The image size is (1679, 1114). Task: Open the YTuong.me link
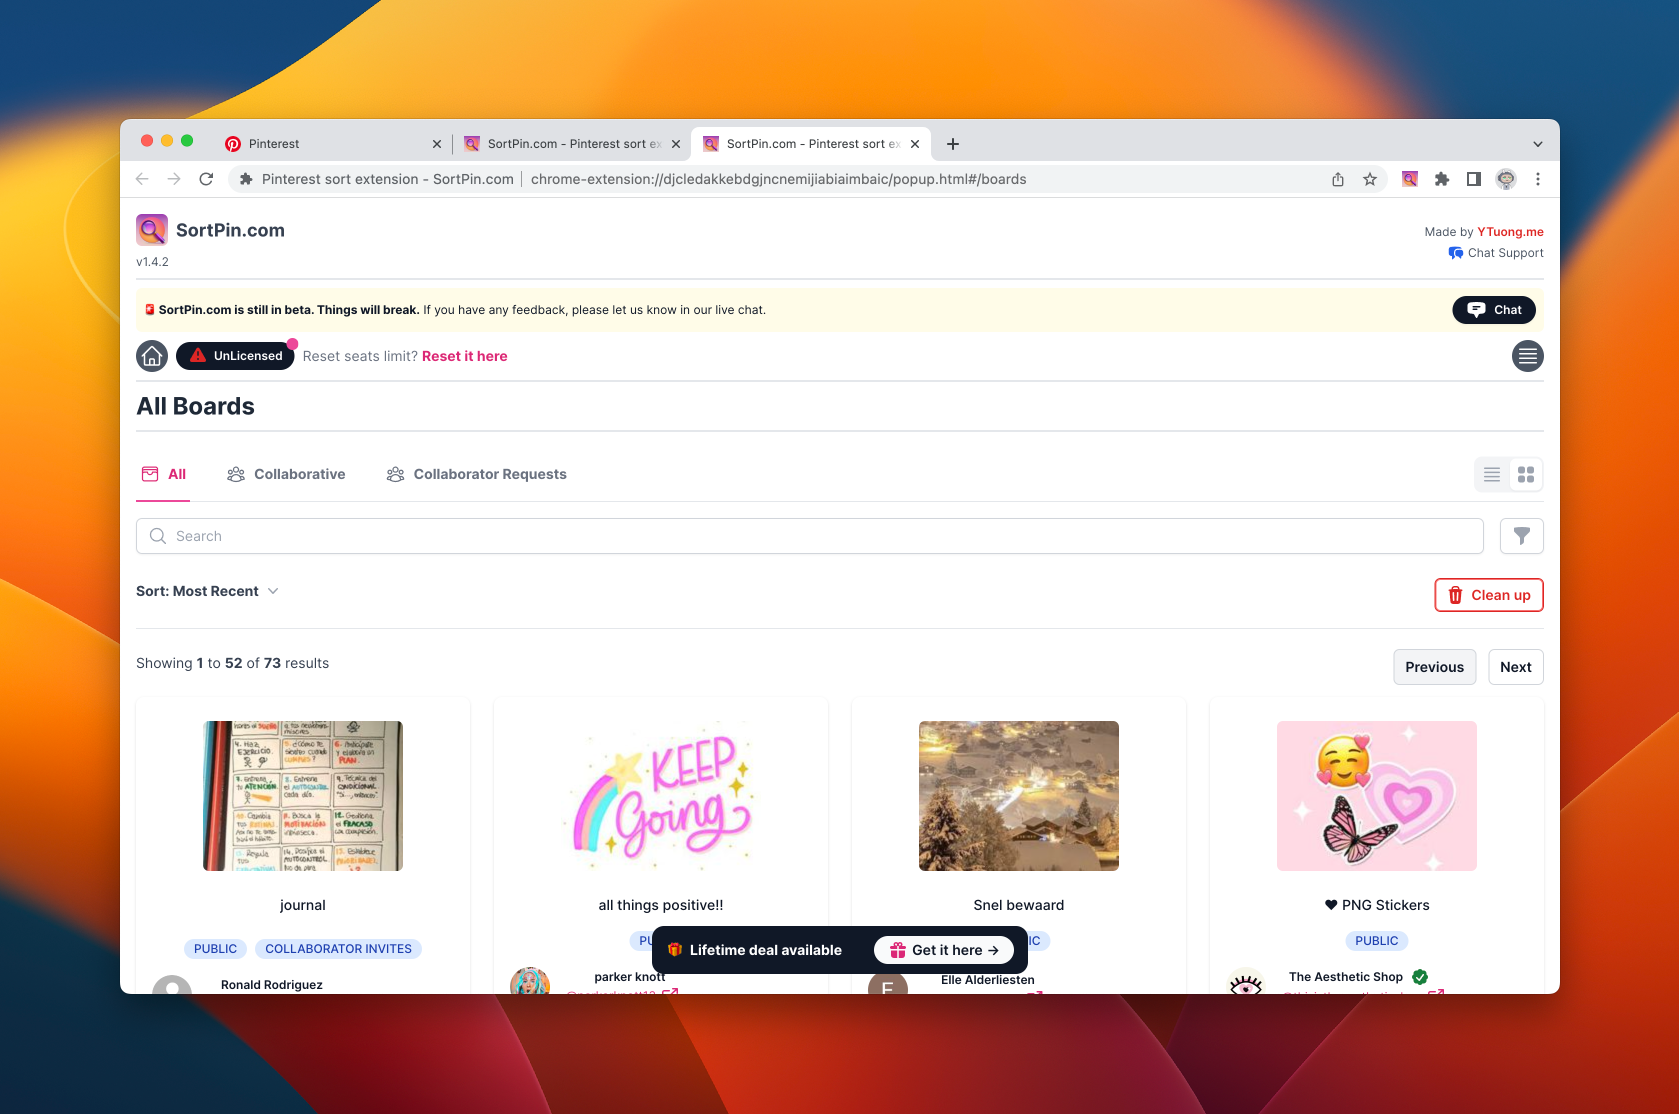[x=1510, y=232]
